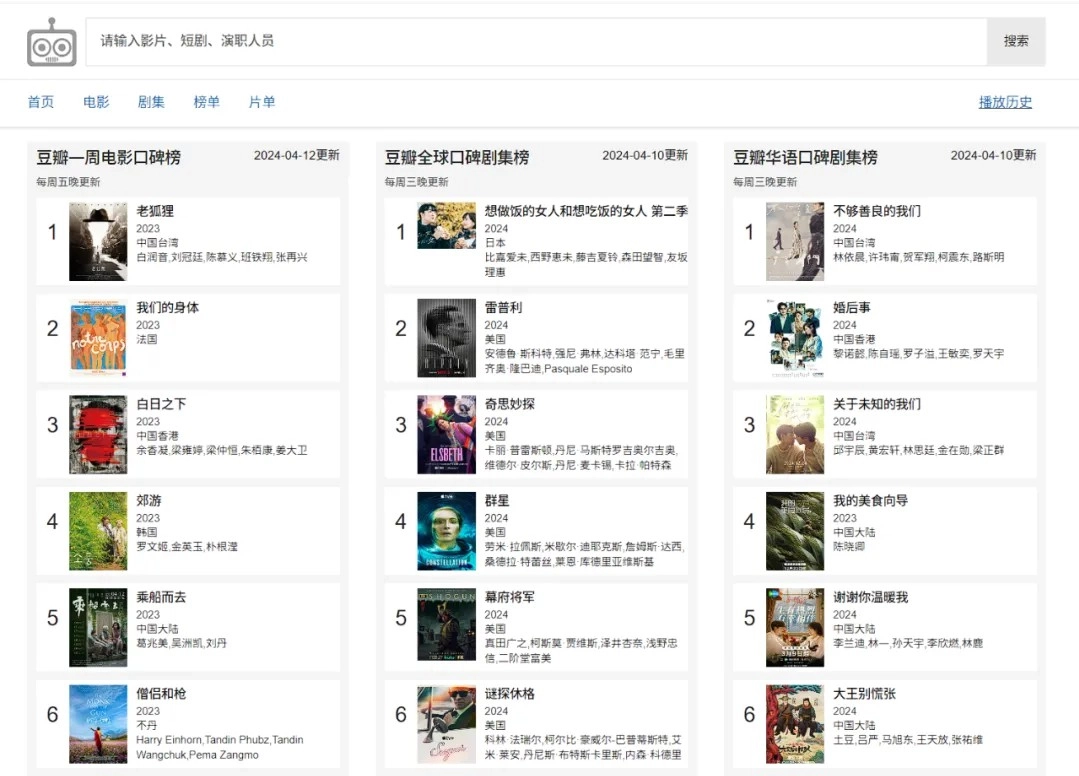Click the 不够善良的我们 poster
1079x776 pixels.
coord(795,241)
